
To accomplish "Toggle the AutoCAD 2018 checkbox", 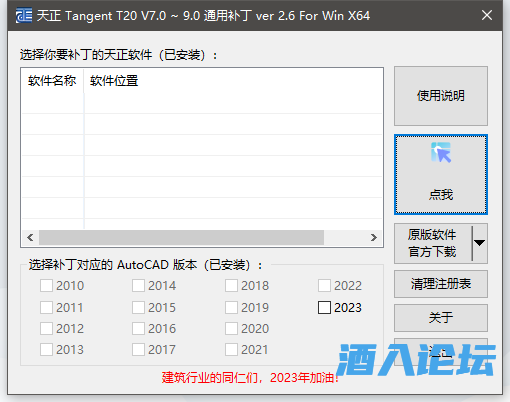I will [231, 286].
